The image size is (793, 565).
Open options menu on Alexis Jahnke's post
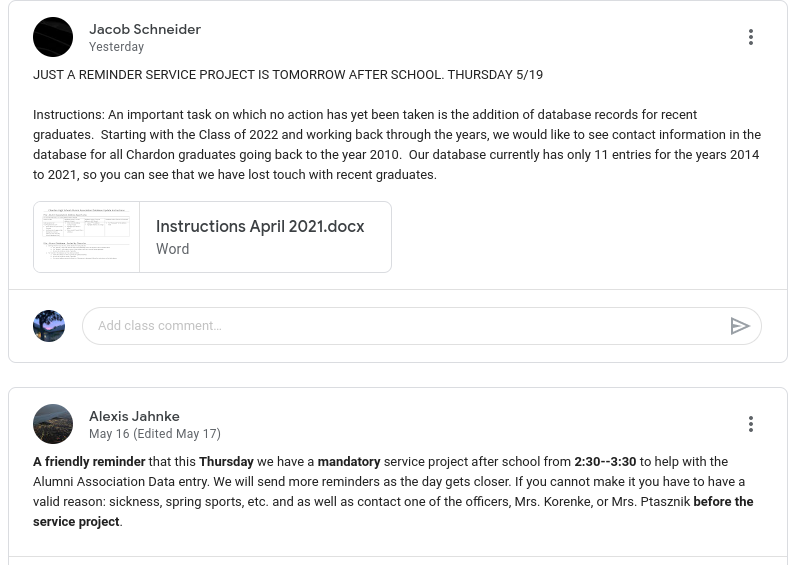[751, 424]
